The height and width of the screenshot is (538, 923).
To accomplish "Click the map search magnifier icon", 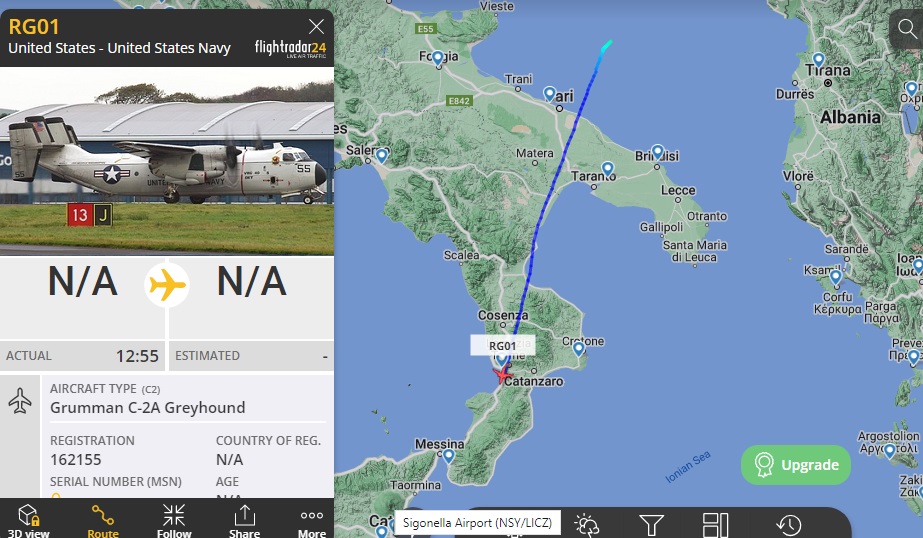I will [x=907, y=28].
